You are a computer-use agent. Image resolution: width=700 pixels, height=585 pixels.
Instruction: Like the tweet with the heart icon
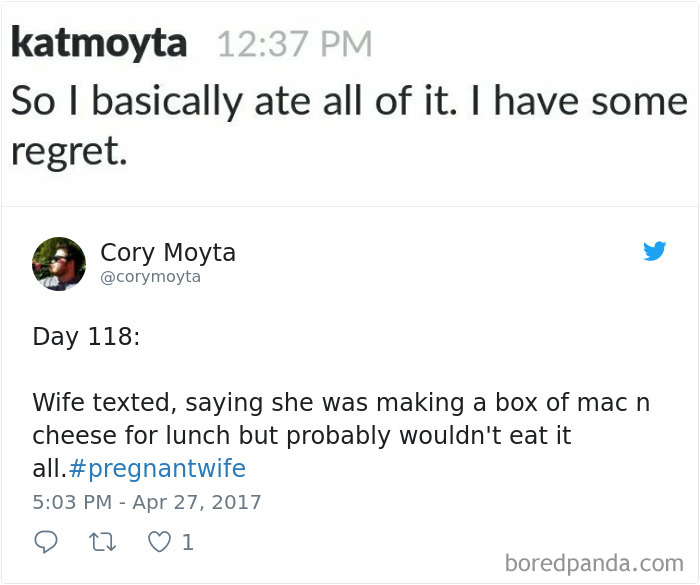pyautogui.click(x=158, y=542)
